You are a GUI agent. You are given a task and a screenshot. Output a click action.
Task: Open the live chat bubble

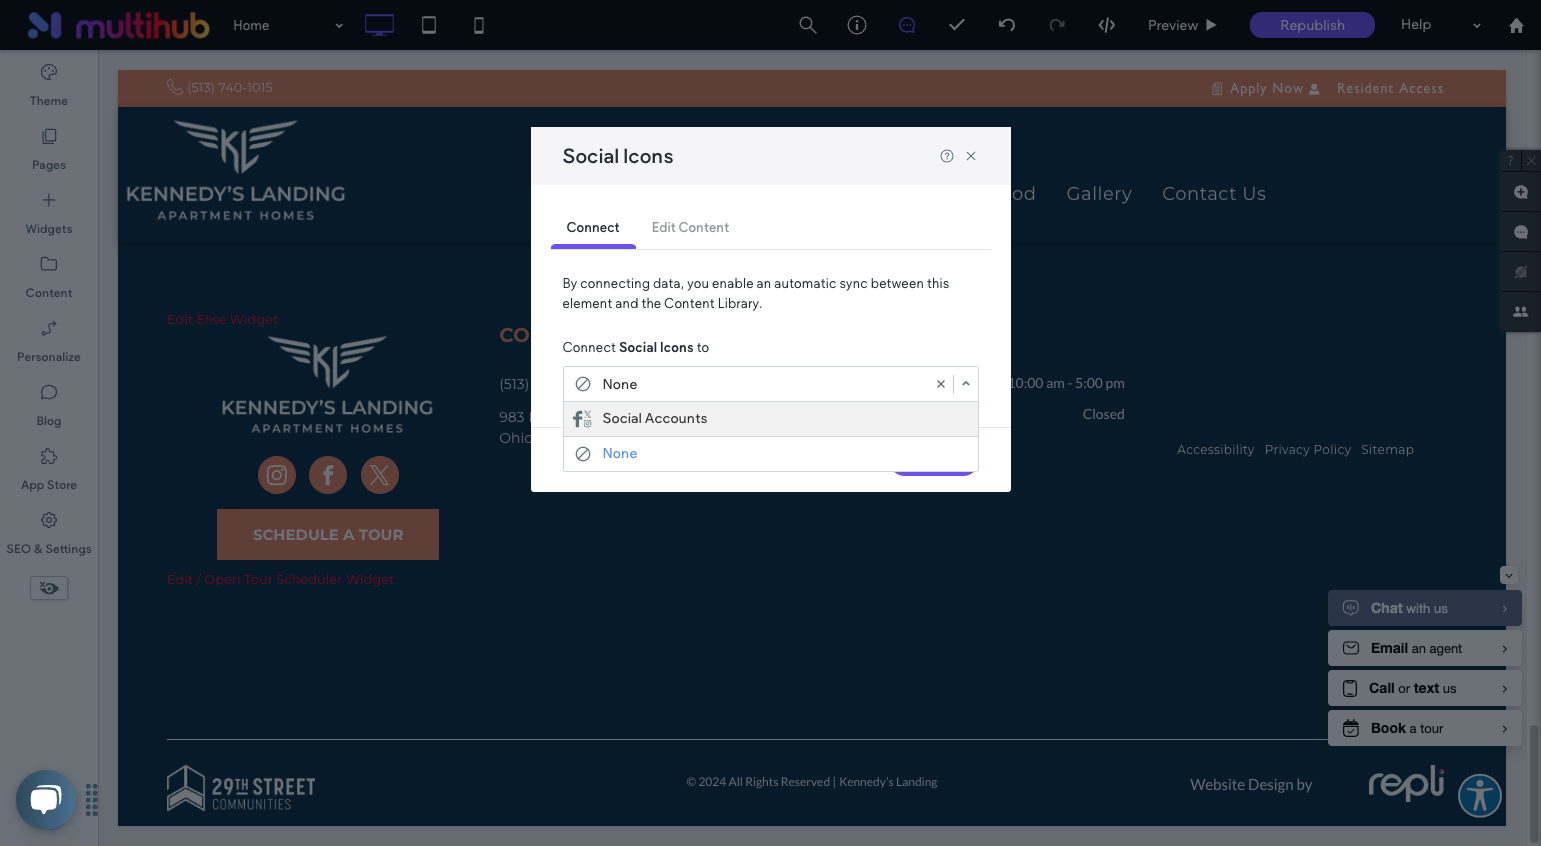(x=46, y=799)
